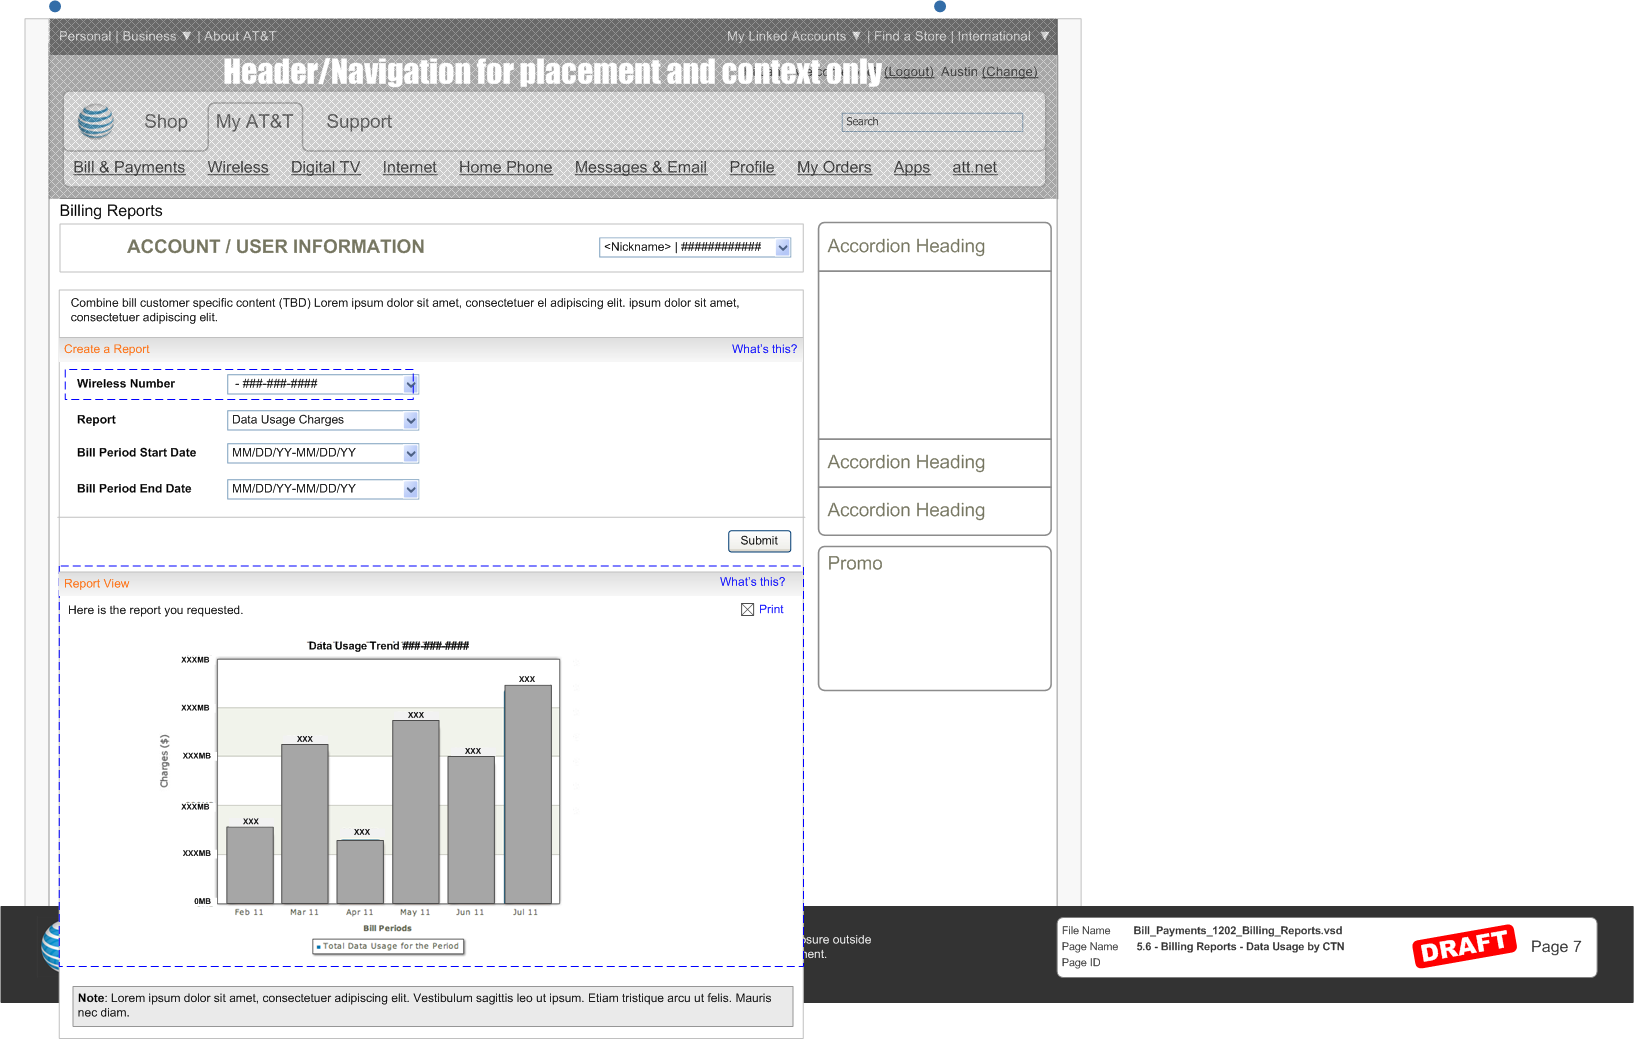1634x1039 pixels.
Task: Expand My Linked Accounts dropdown
Action: point(856,36)
